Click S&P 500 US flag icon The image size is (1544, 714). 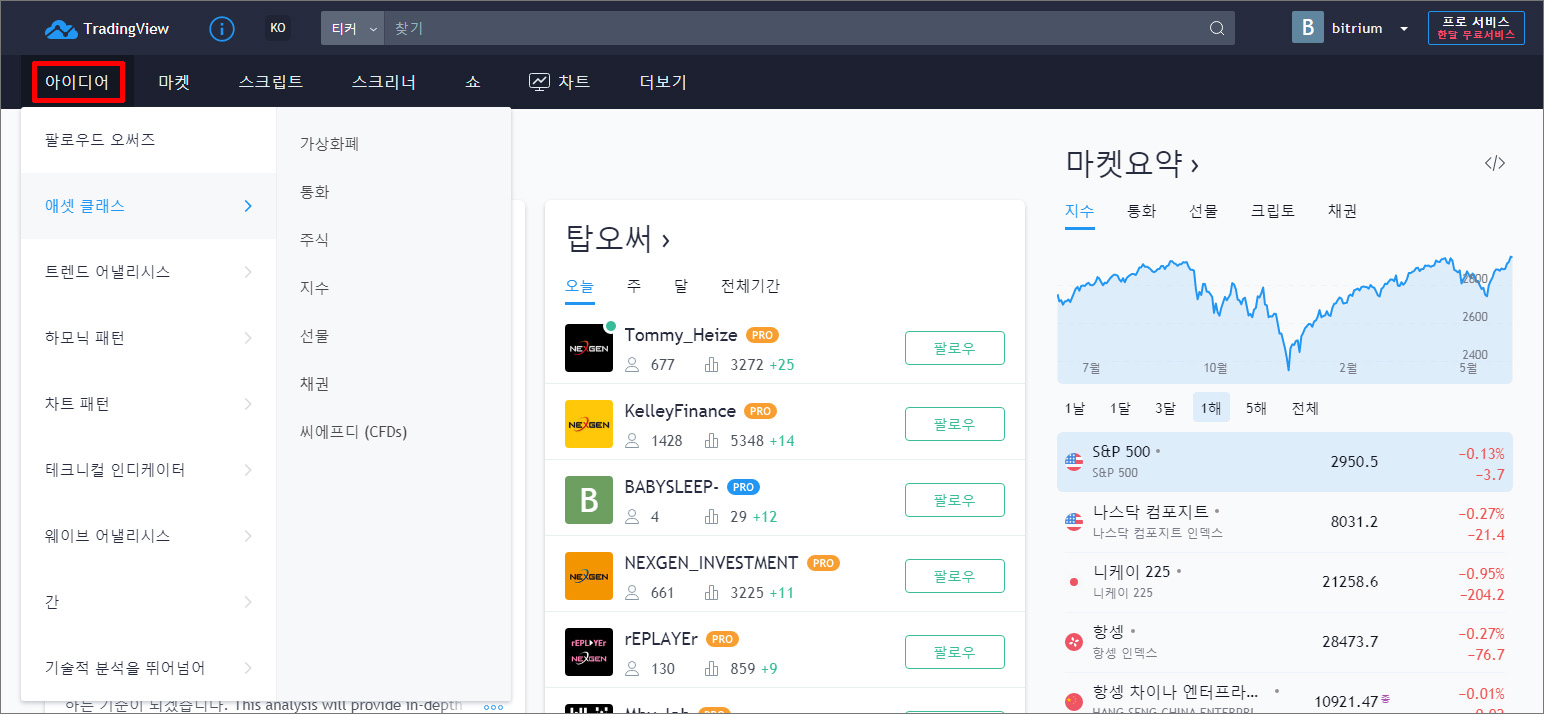tap(1074, 461)
